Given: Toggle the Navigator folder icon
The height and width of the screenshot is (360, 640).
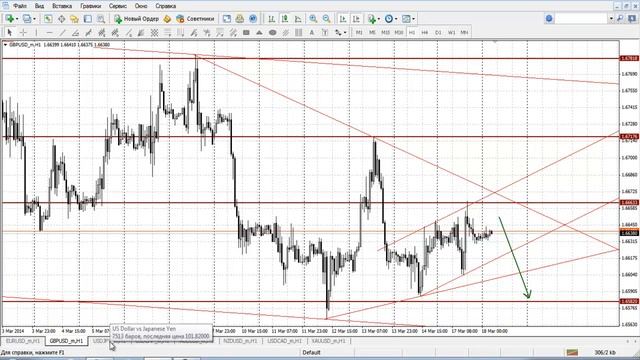Looking at the screenshot, I should point(74,19).
